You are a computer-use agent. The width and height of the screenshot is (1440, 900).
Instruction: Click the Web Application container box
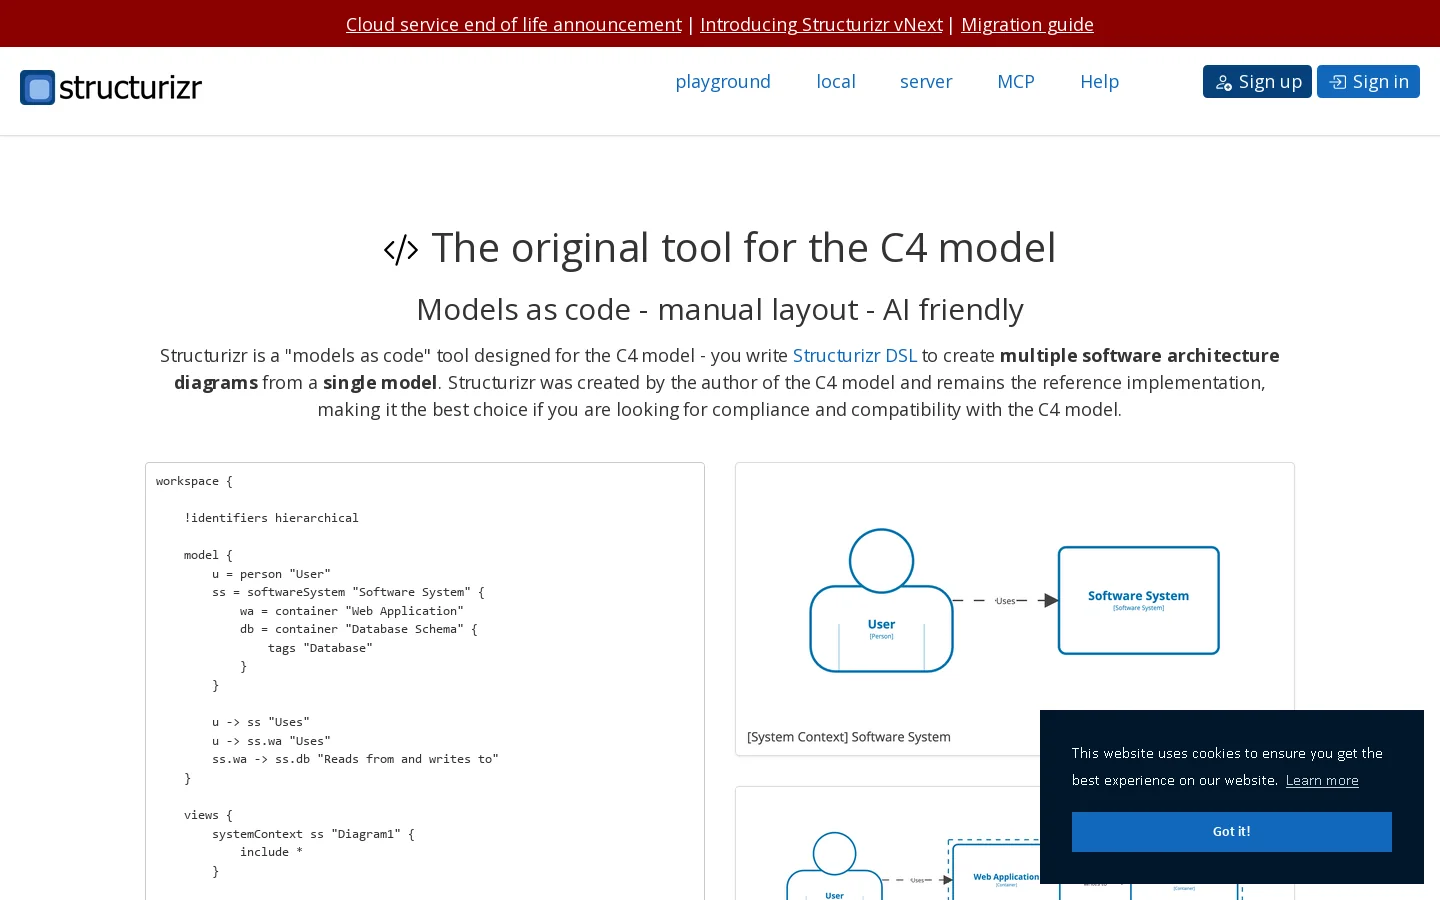pos(1006,872)
